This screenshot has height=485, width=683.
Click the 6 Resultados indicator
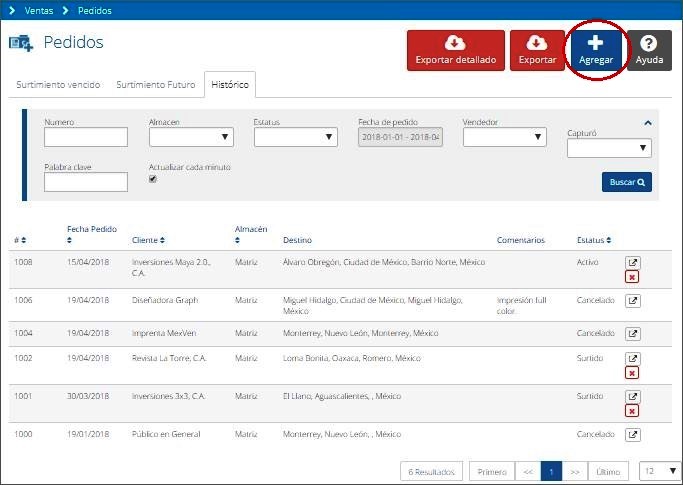point(431,471)
